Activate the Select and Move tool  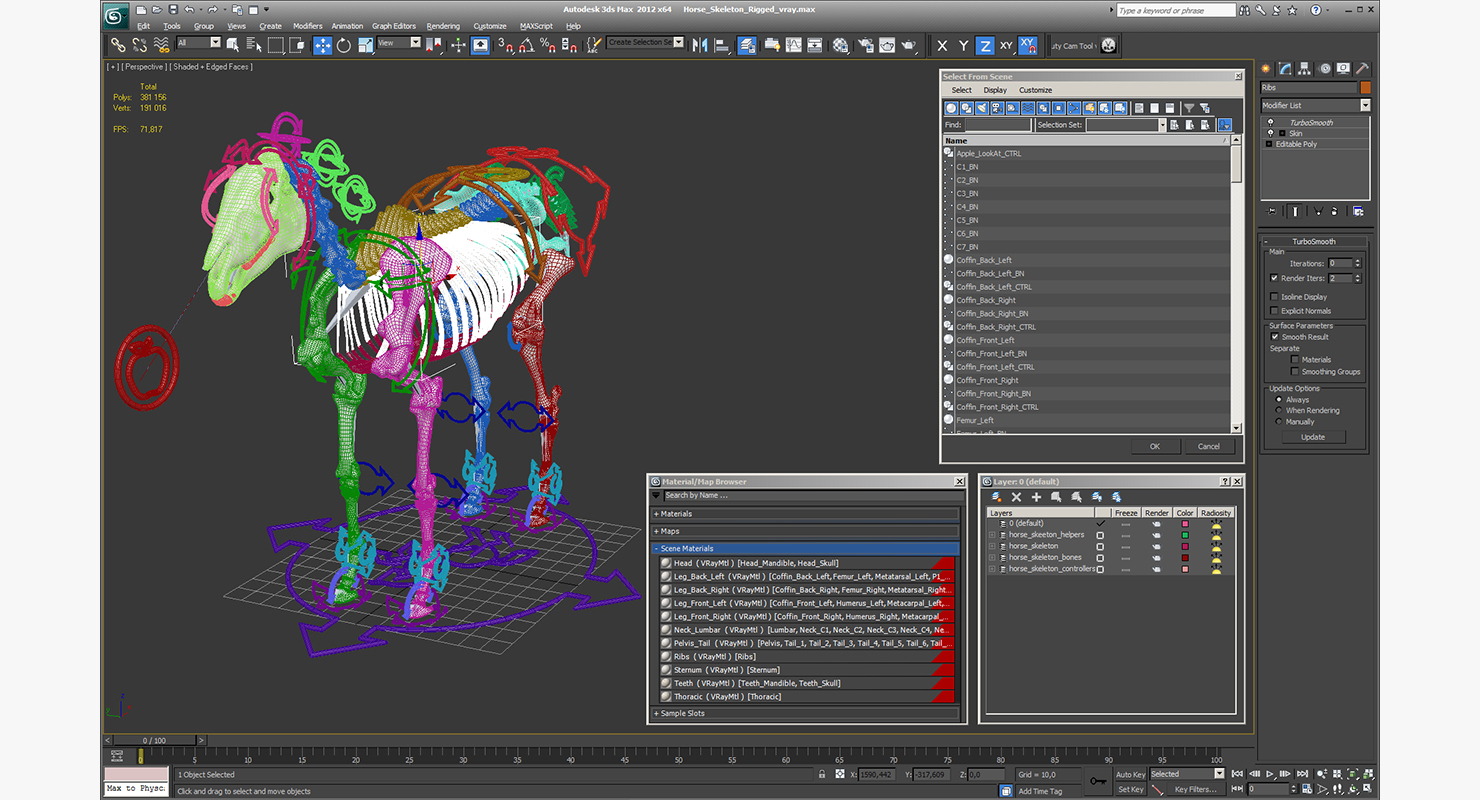pos(322,45)
